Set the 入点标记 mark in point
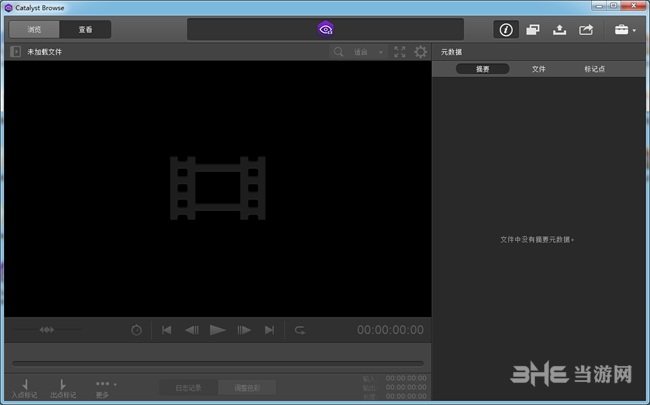Viewport: 650px width, 405px height. click(24, 389)
